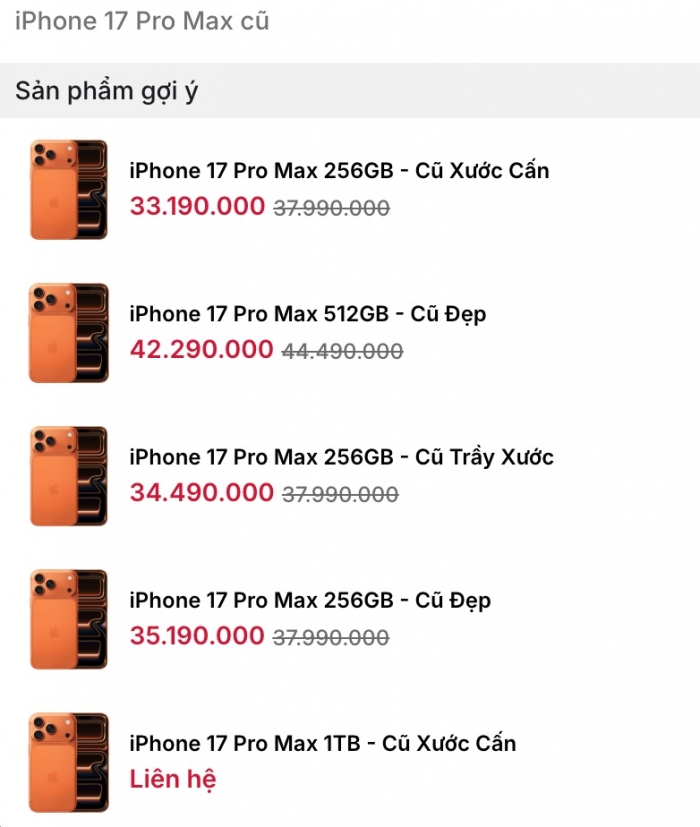Open thumbnail of 256GB Cũ Xước Cấn iPhone

coord(68,190)
